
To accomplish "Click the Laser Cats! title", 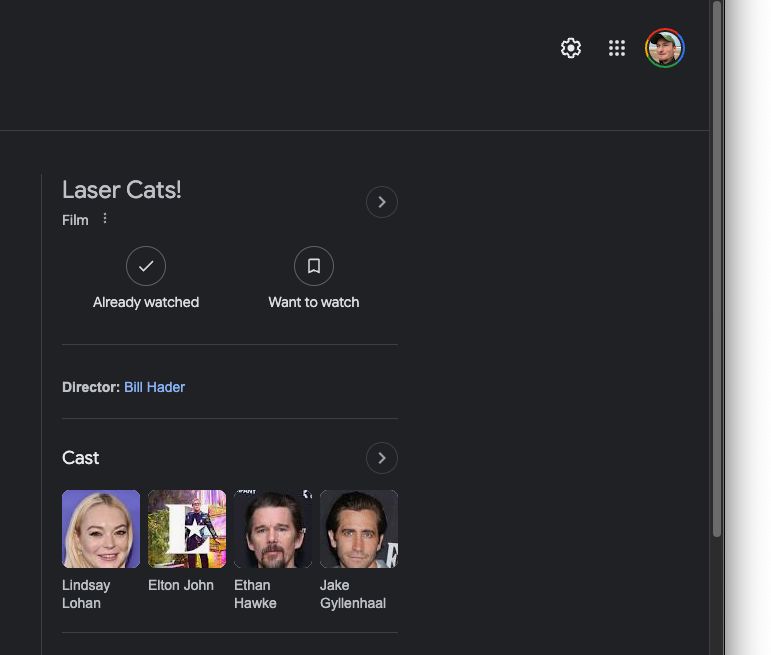I will pyautogui.click(x=122, y=190).
